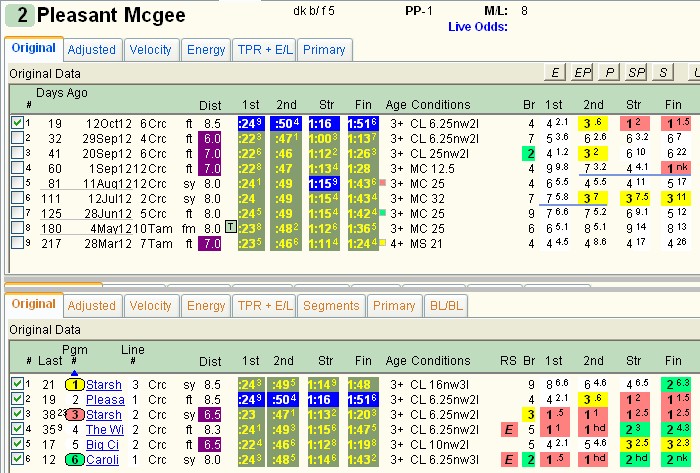Open the lower Segments tab
700x473 pixels.
tap(331, 306)
